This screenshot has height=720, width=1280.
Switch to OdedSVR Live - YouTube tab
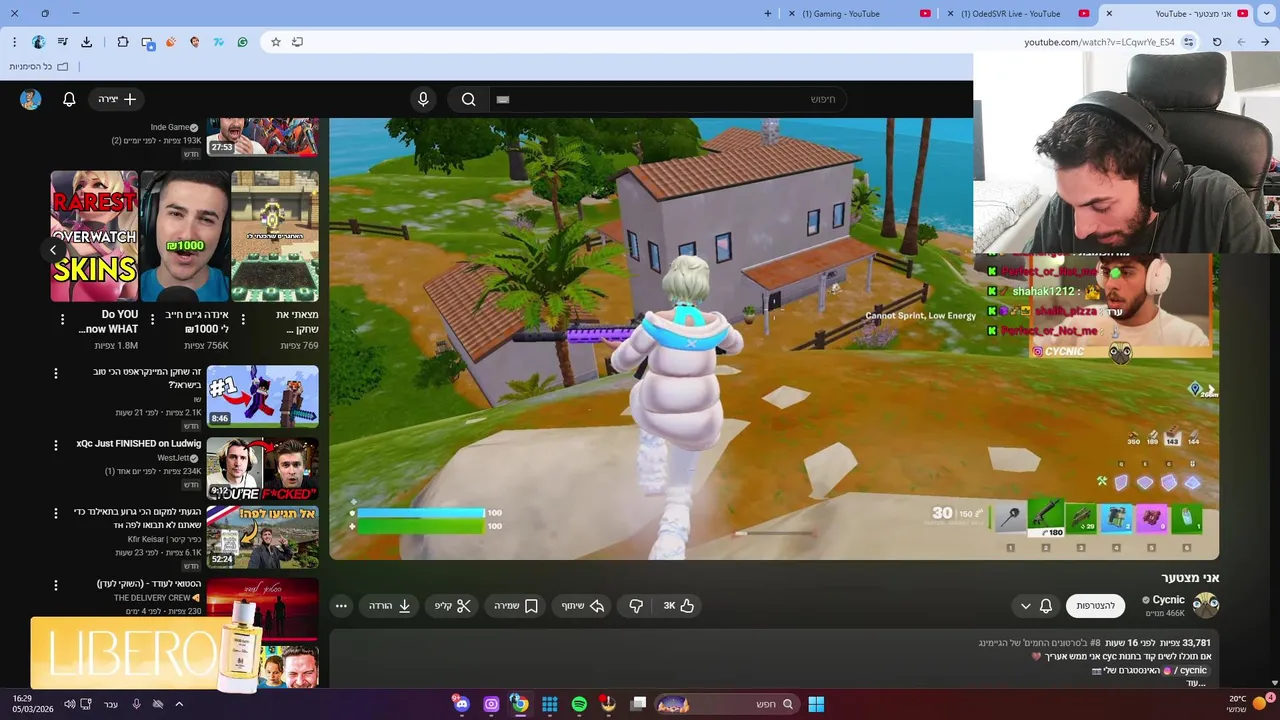coord(1010,14)
